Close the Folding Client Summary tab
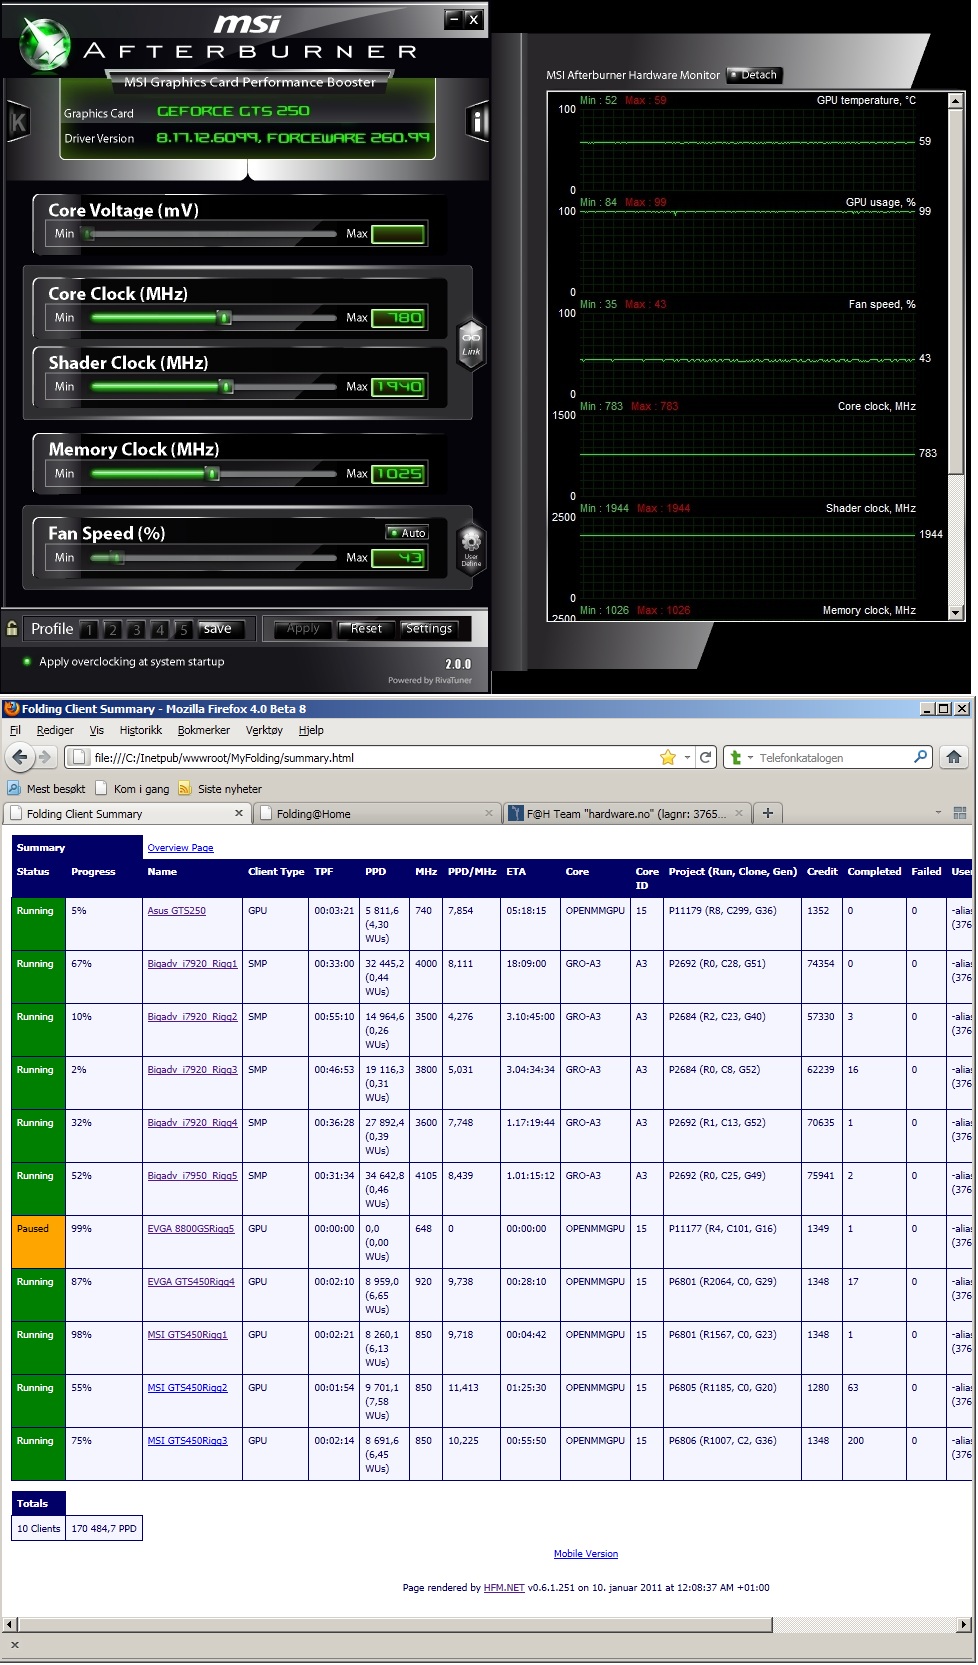978x1665 pixels. 239,813
